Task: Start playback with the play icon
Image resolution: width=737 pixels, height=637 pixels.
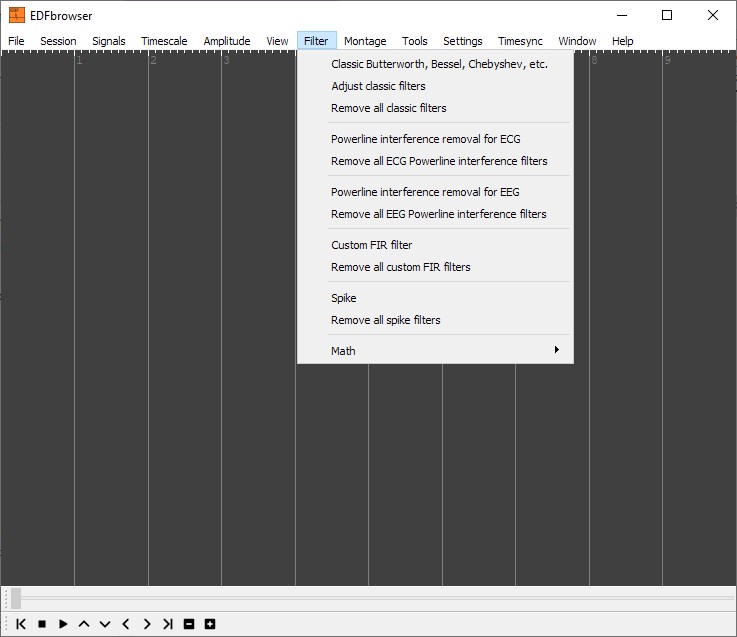Action: click(63, 624)
